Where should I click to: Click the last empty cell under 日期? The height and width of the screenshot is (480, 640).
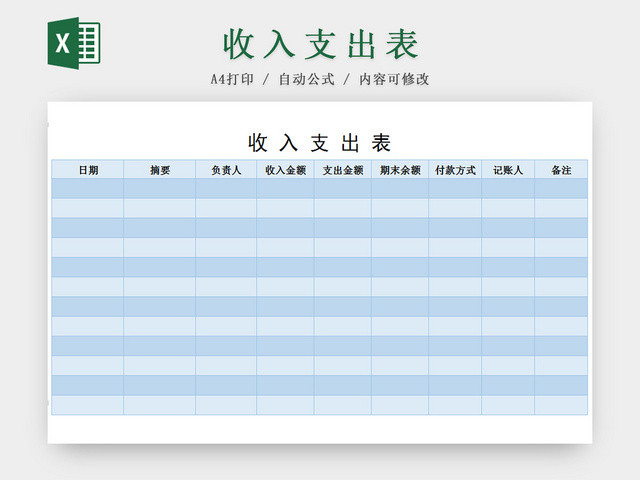(x=88, y=405)
